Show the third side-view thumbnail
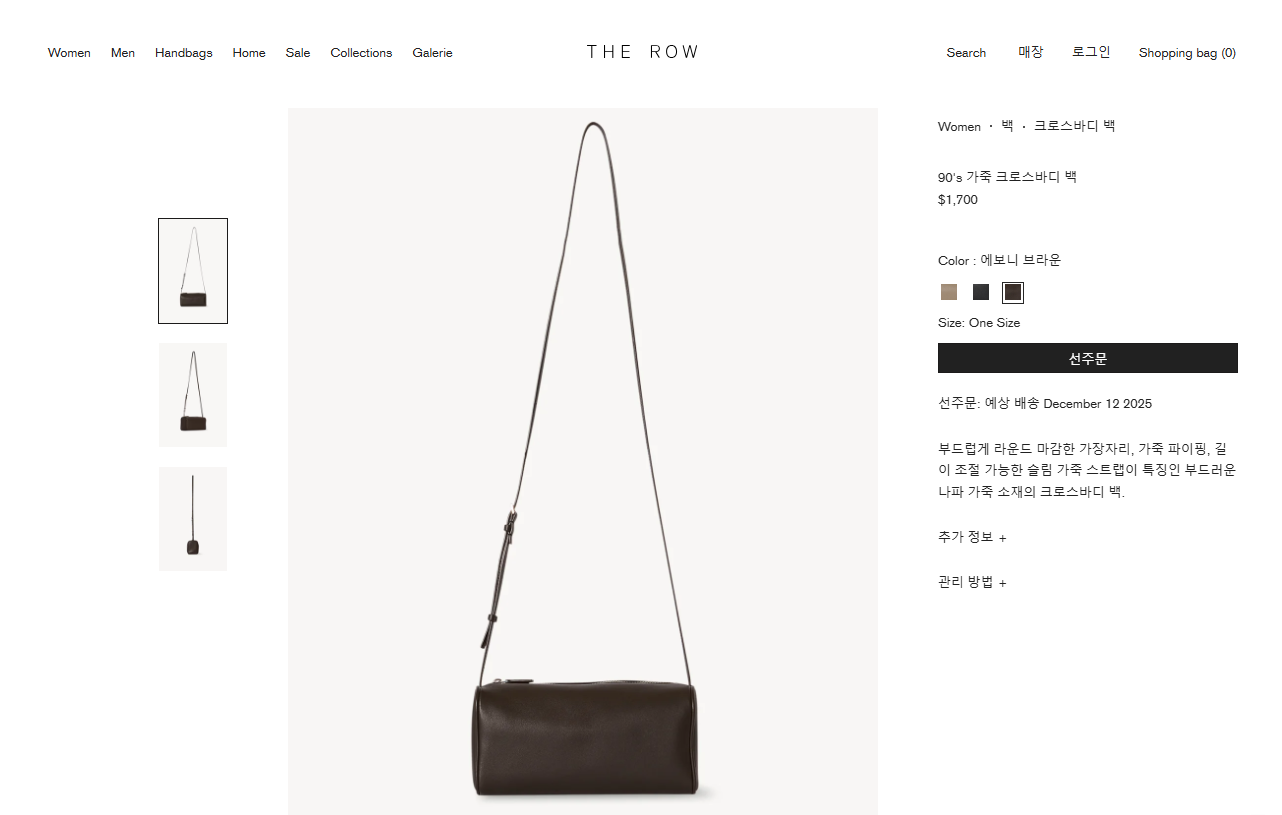The image size is (1282, 815). [x=193, y=519]
